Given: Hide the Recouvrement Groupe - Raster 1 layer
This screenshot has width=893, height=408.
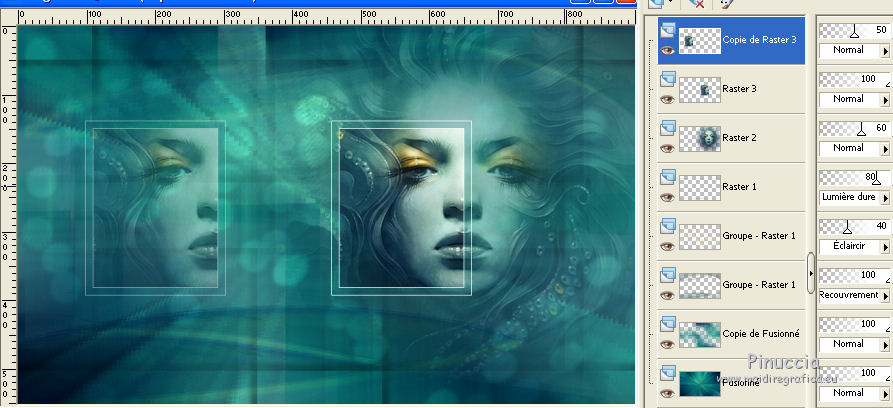Looking at the screenshot, I should (668, 295).
